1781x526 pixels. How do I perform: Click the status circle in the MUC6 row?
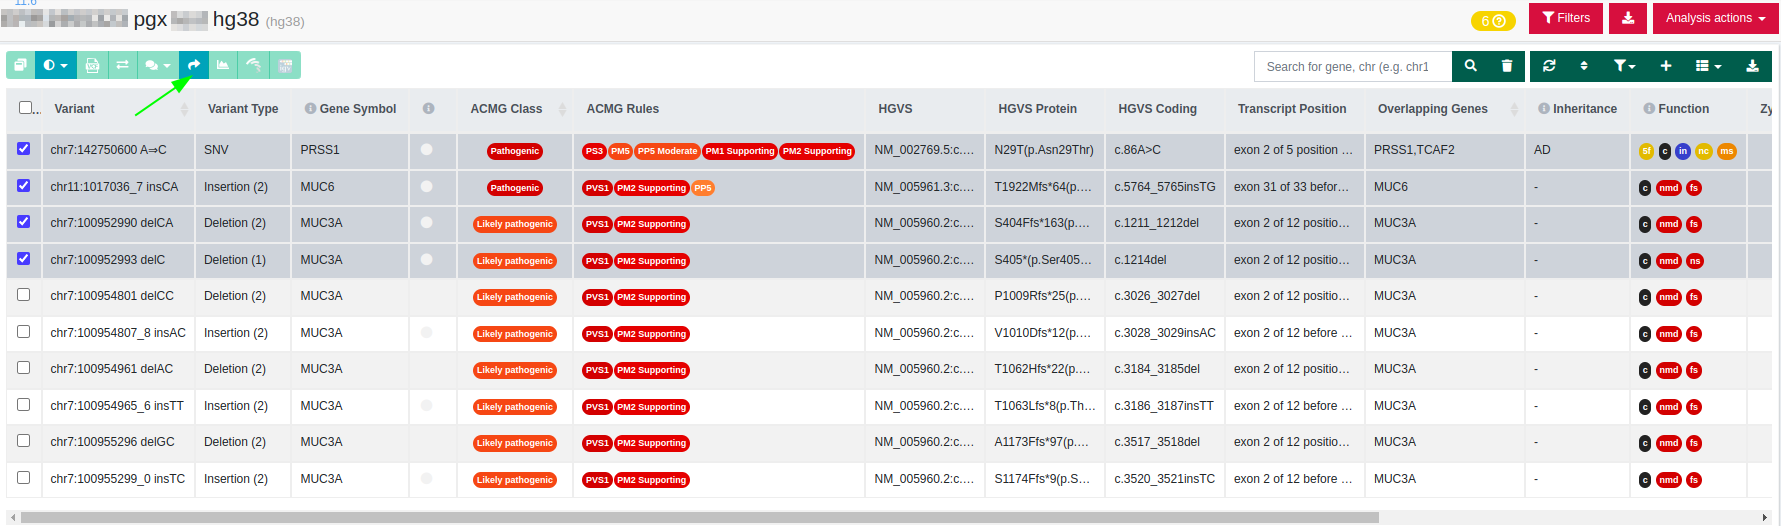[427, 186]
